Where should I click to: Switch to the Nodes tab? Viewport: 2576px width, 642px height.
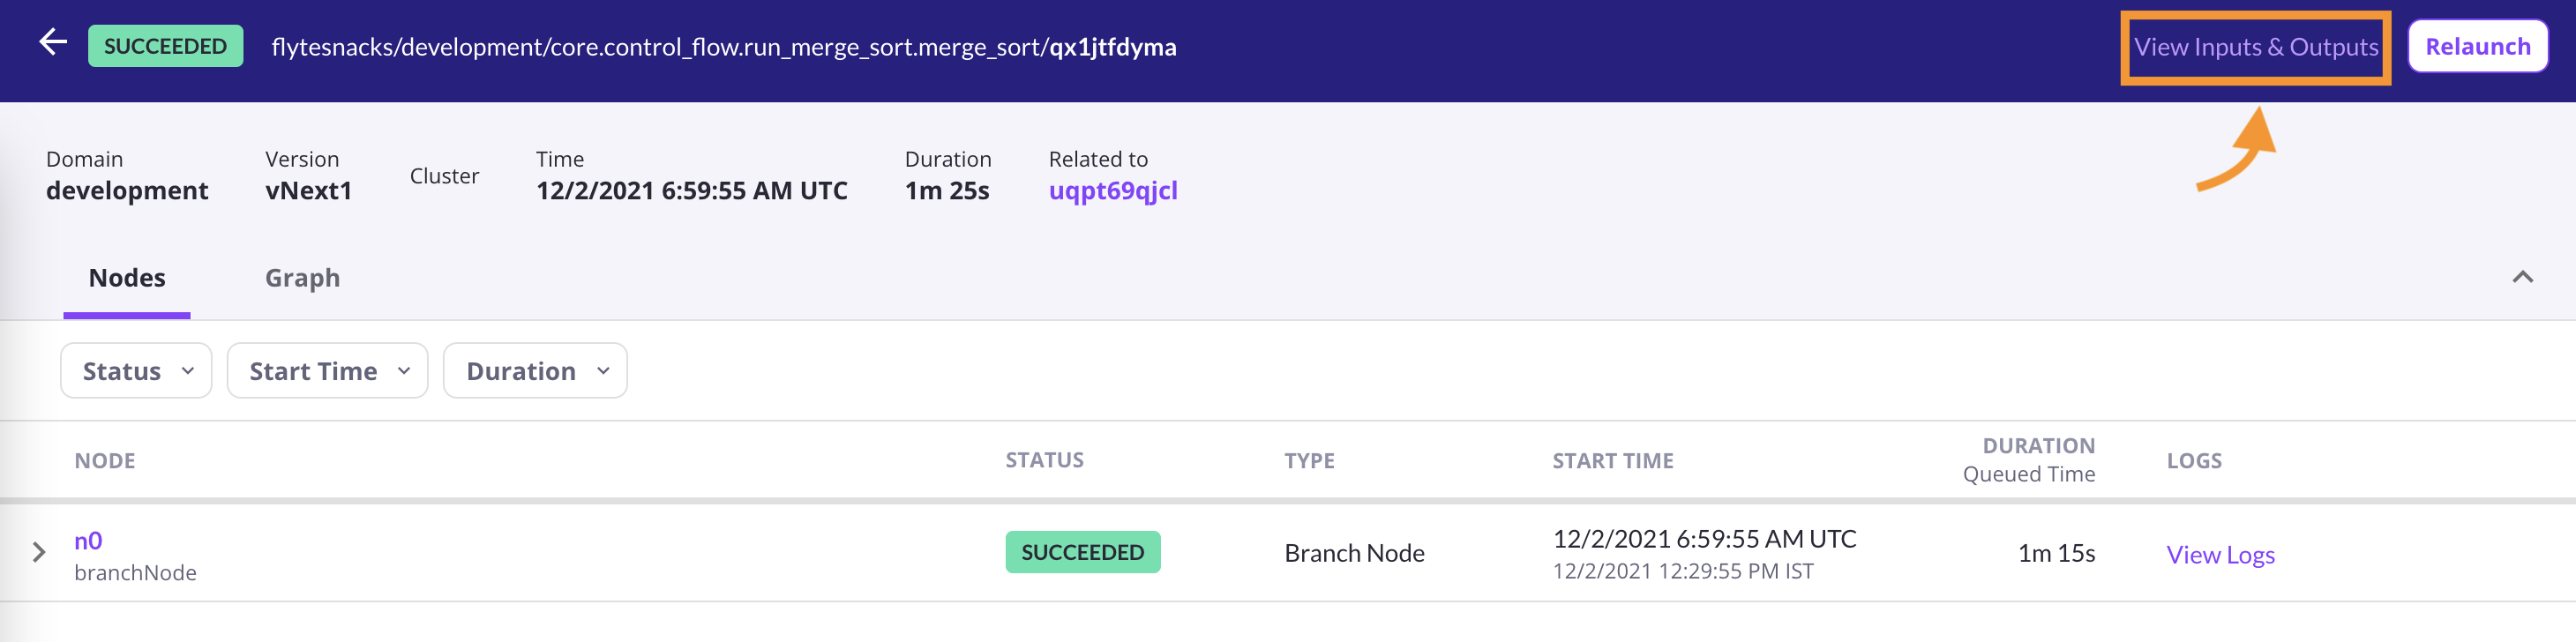click(x=127, y=278)
